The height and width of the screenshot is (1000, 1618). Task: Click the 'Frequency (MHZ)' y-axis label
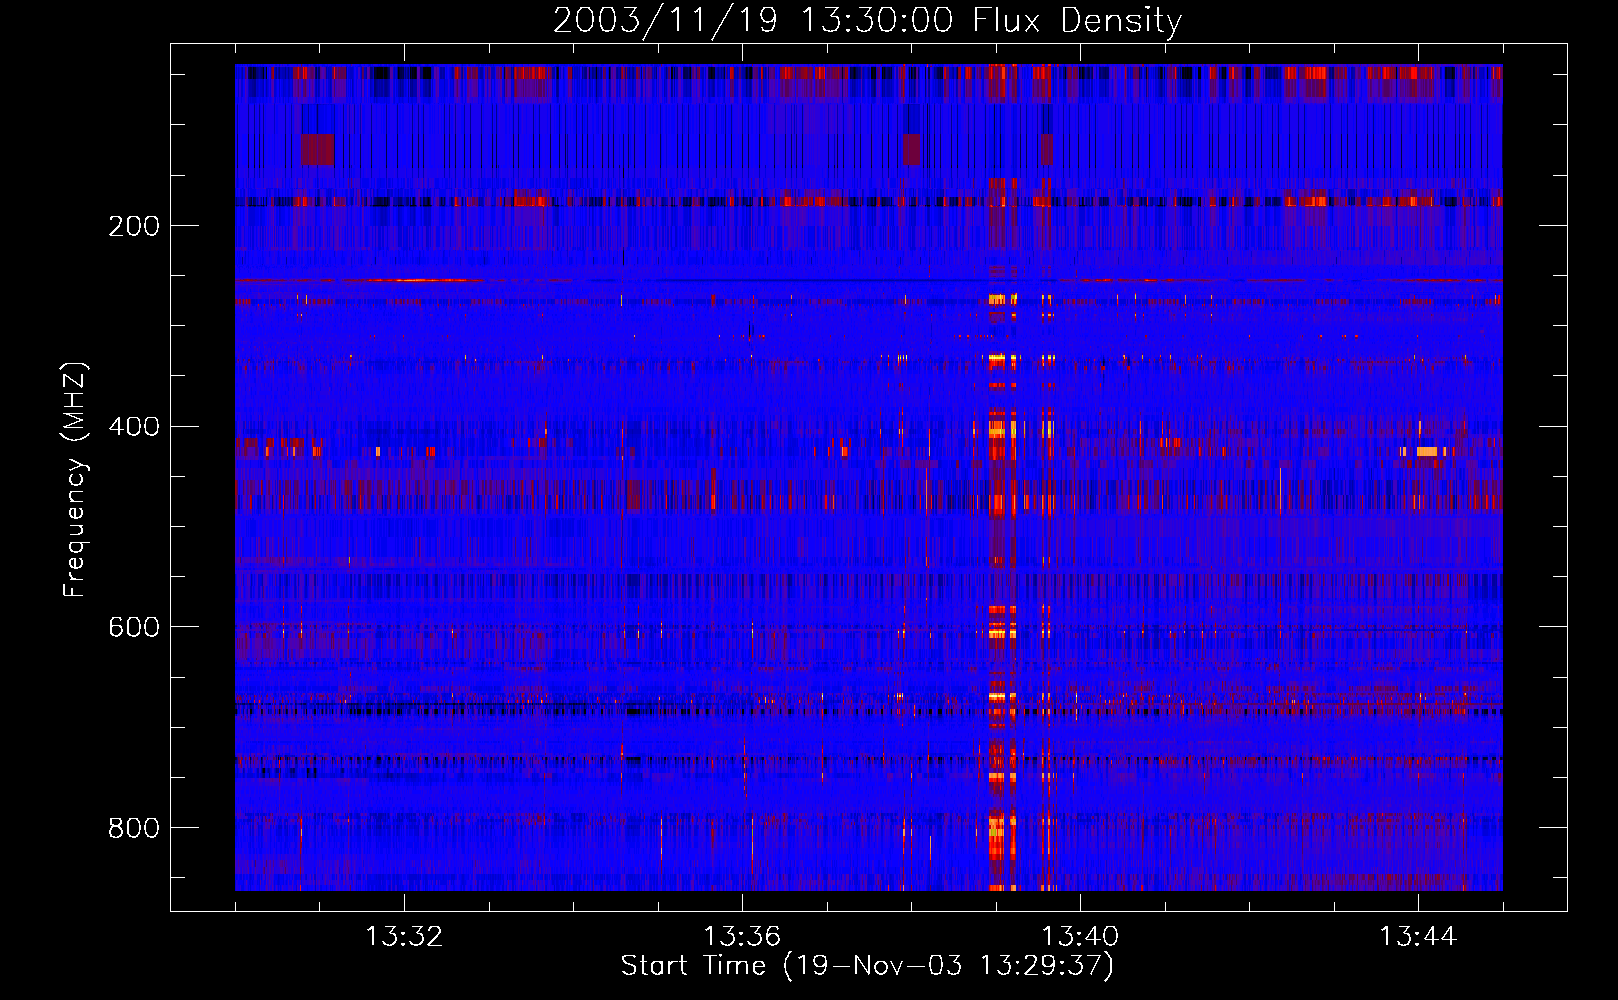(75, 479)
